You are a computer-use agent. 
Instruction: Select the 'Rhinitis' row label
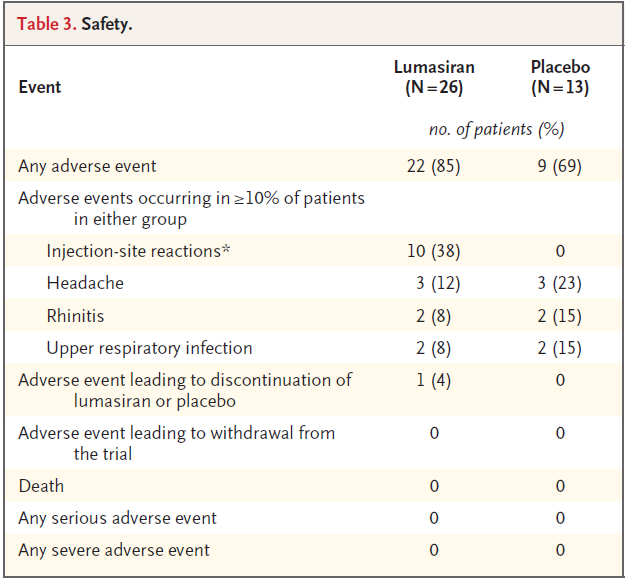tap(75, 316)
